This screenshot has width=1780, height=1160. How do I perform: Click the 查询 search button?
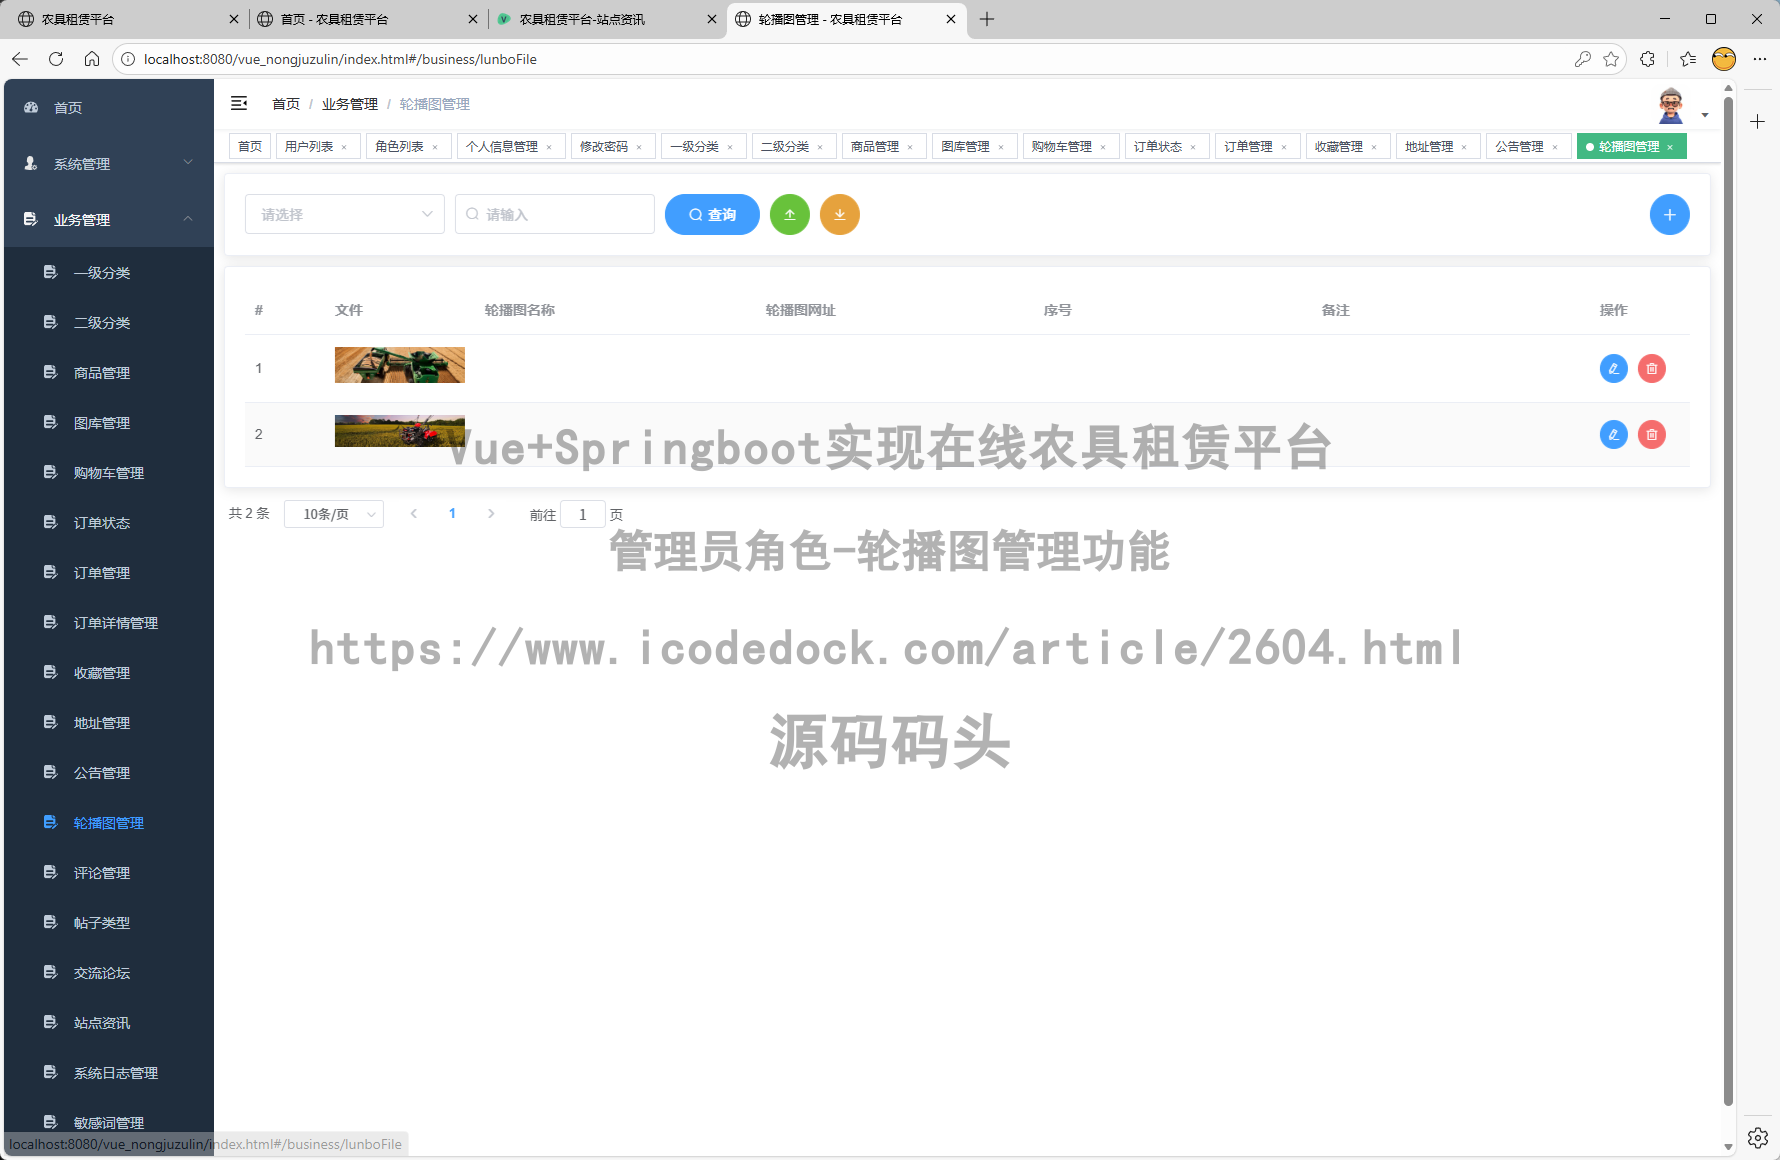tap(712, 214)
